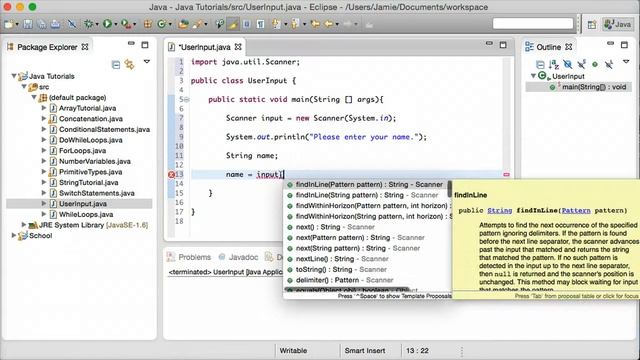Click the Previous Annotation icon
This screenshot has width=640, height=360.
295,24
